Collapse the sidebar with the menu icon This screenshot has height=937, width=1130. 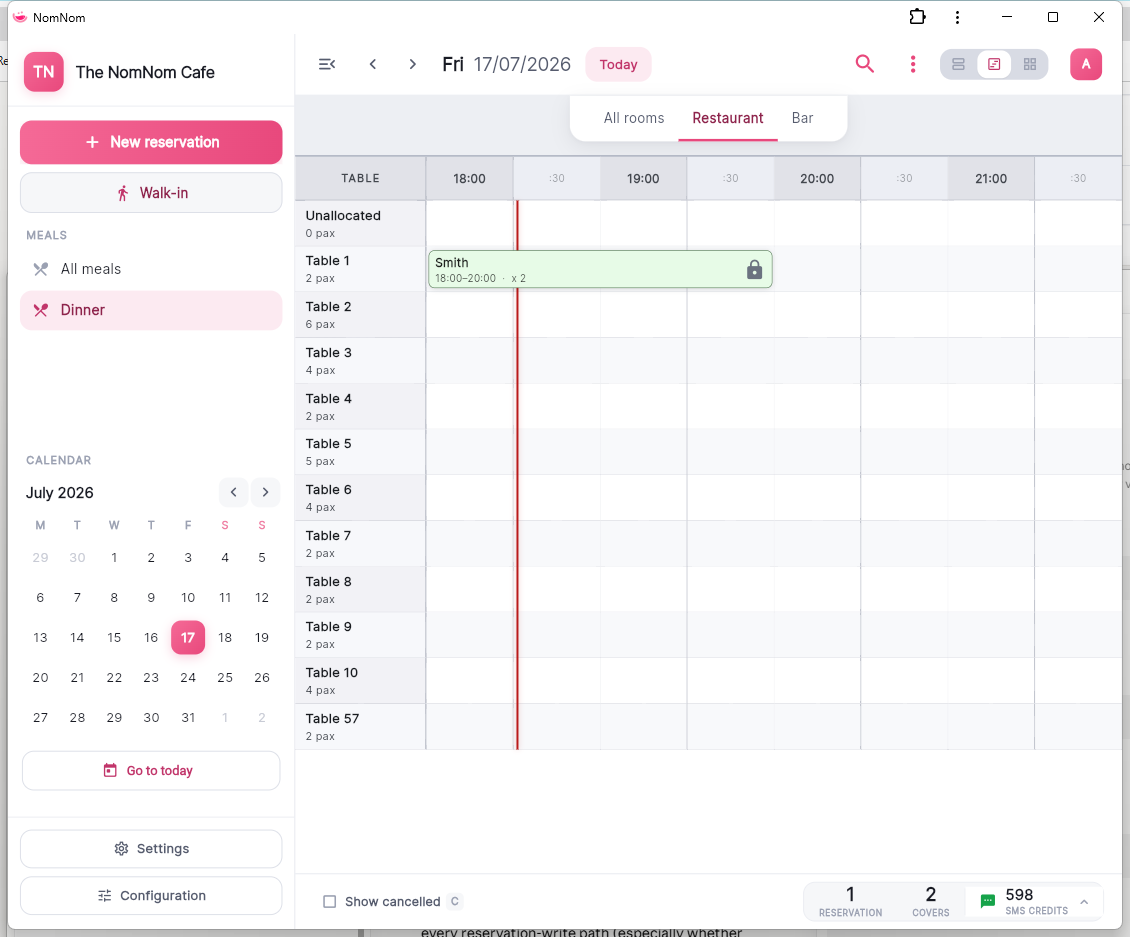click(327, 64)
